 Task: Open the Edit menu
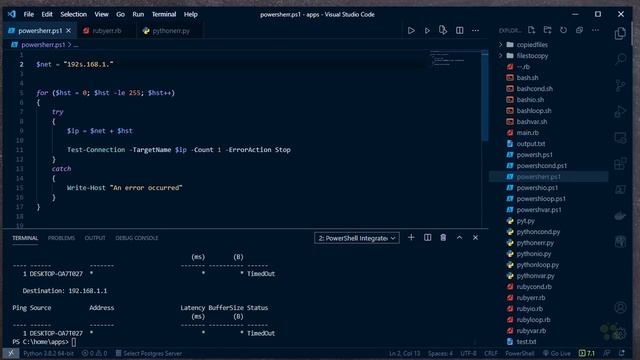[x=47, y=14]
